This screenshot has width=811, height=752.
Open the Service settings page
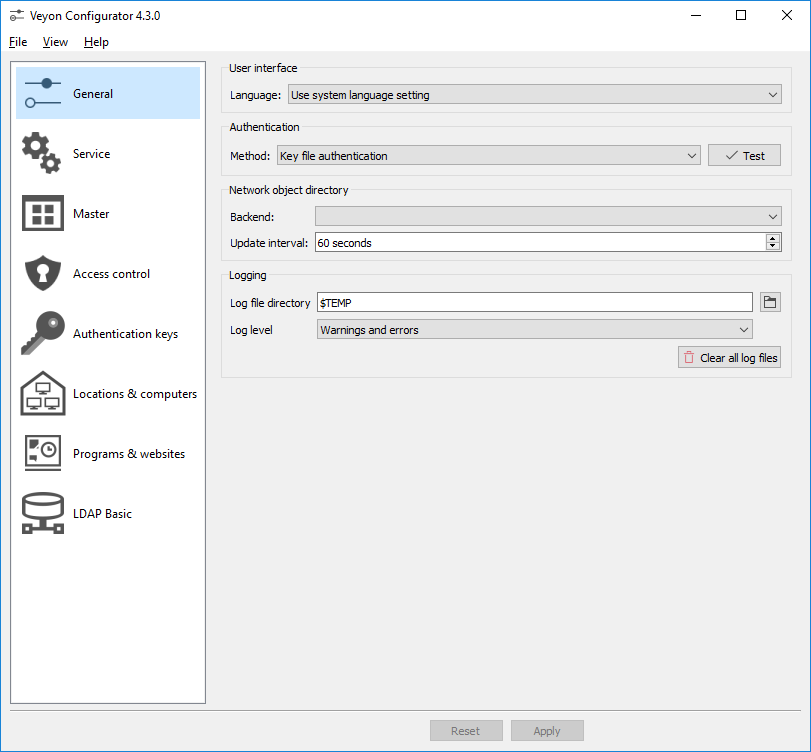(x=108, y=153)
